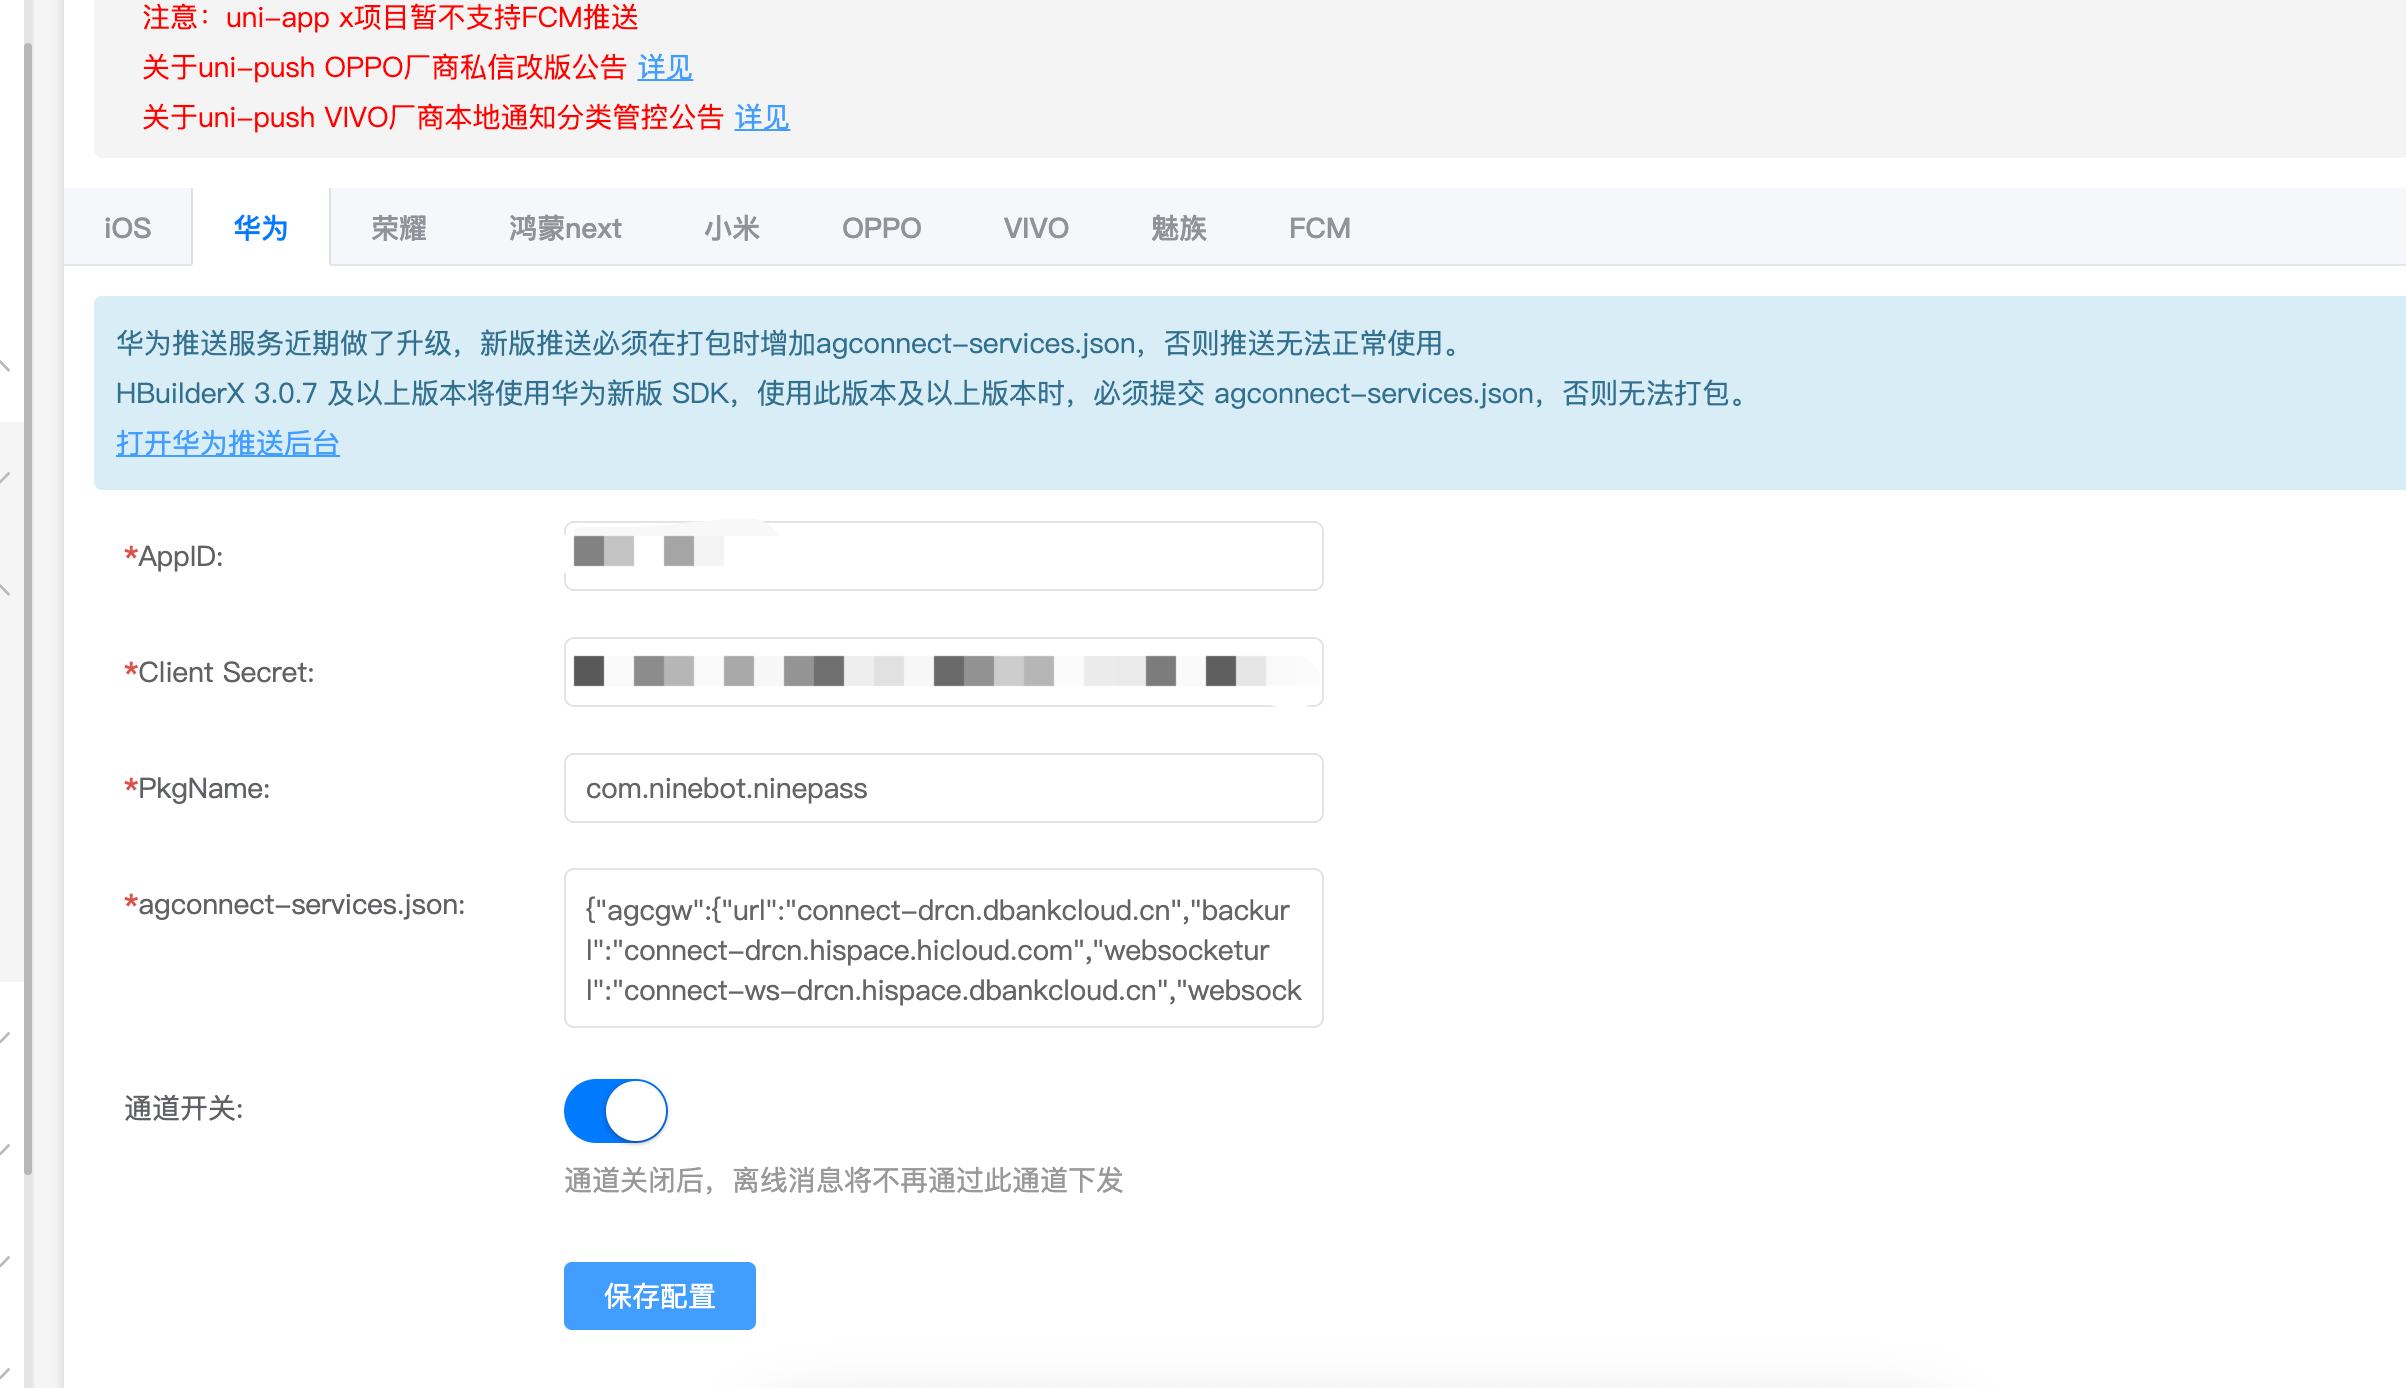Toggle off the 通道开关 switch
2406x1388 pixels.
616,1110
